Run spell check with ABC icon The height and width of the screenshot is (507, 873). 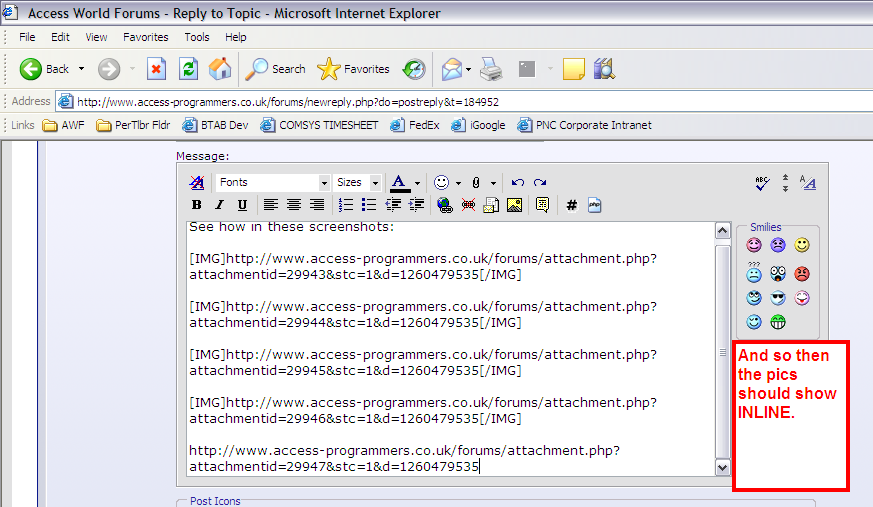click(762, 183)
